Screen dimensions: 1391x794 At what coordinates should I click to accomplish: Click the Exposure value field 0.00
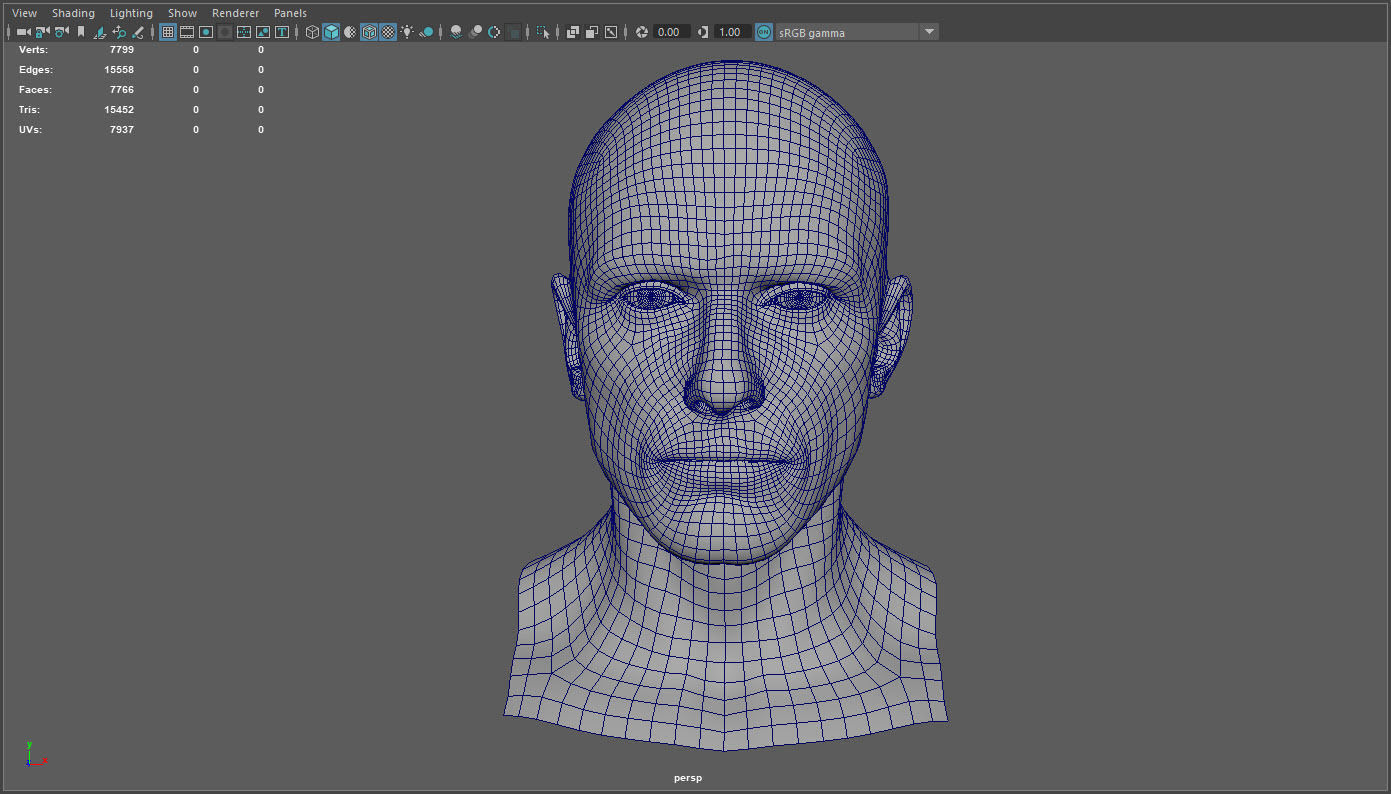[672, 32]
